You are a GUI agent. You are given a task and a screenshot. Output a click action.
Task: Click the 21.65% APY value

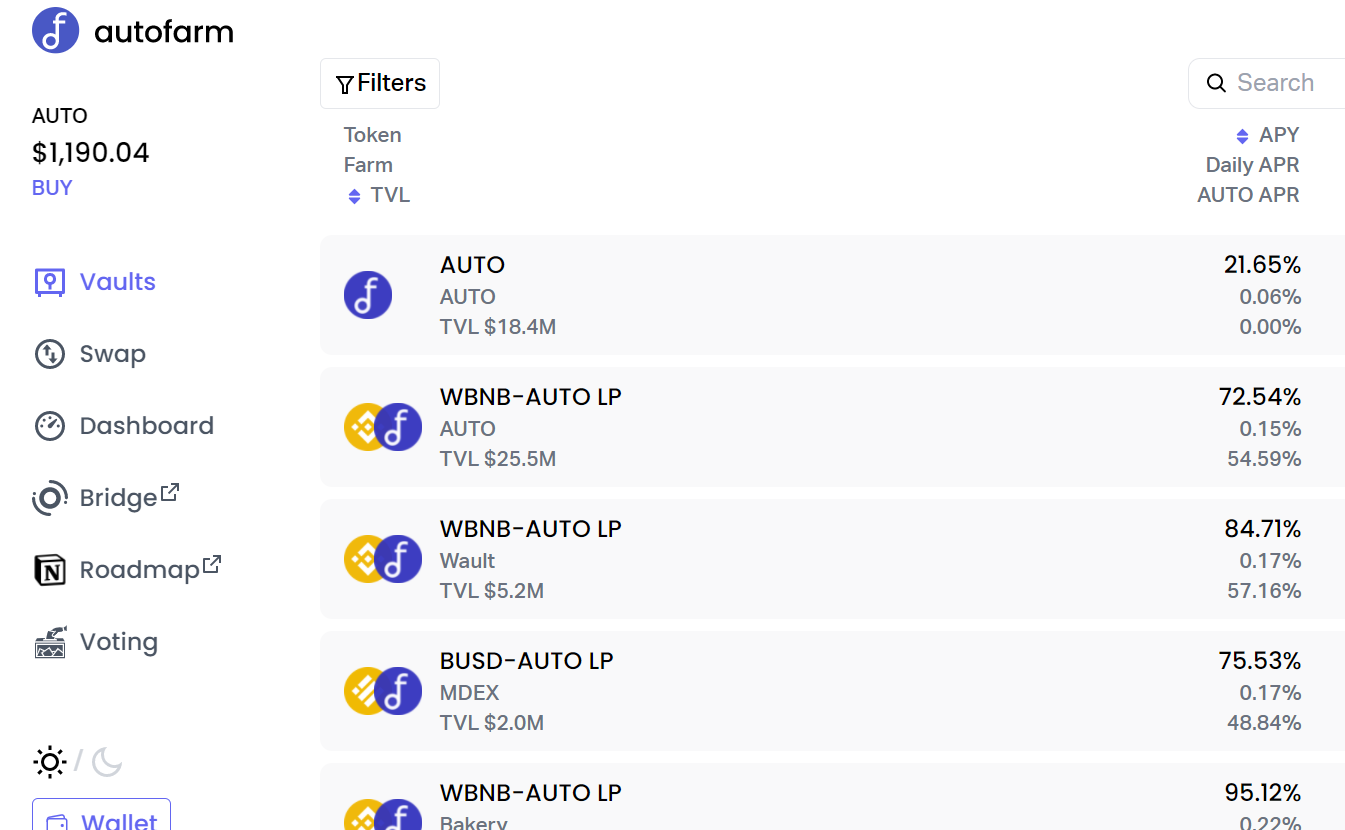(x=1263, y=265)
